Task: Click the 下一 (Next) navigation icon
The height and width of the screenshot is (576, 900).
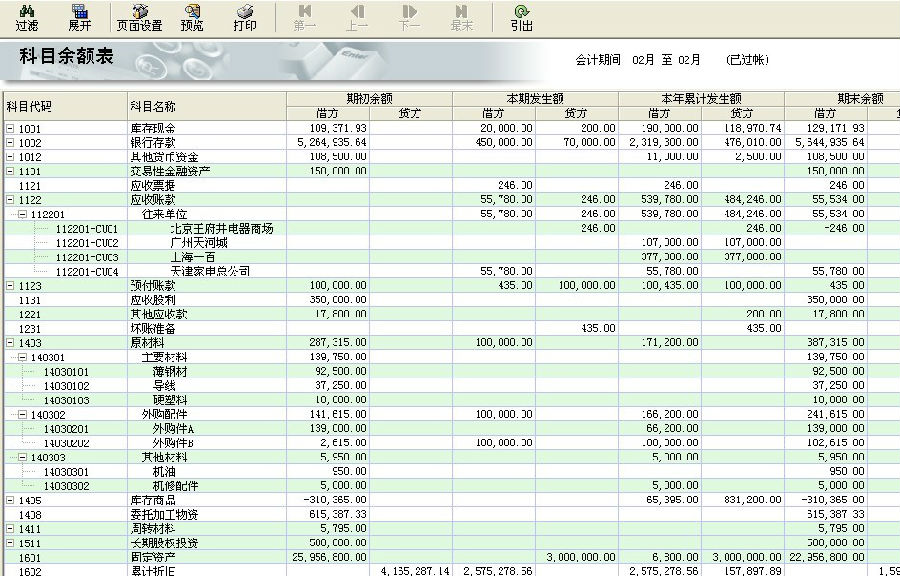Action: [409, 17]
